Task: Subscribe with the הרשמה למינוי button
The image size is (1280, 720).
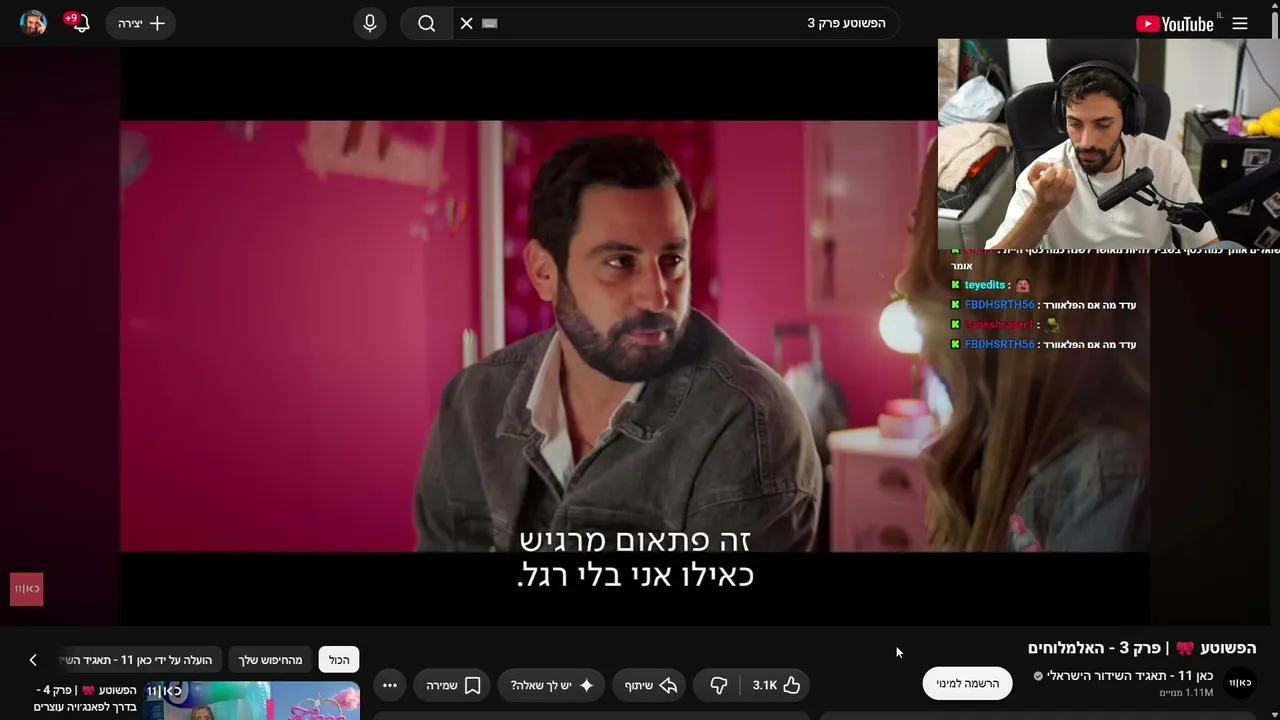Action: tap(967, 683)
